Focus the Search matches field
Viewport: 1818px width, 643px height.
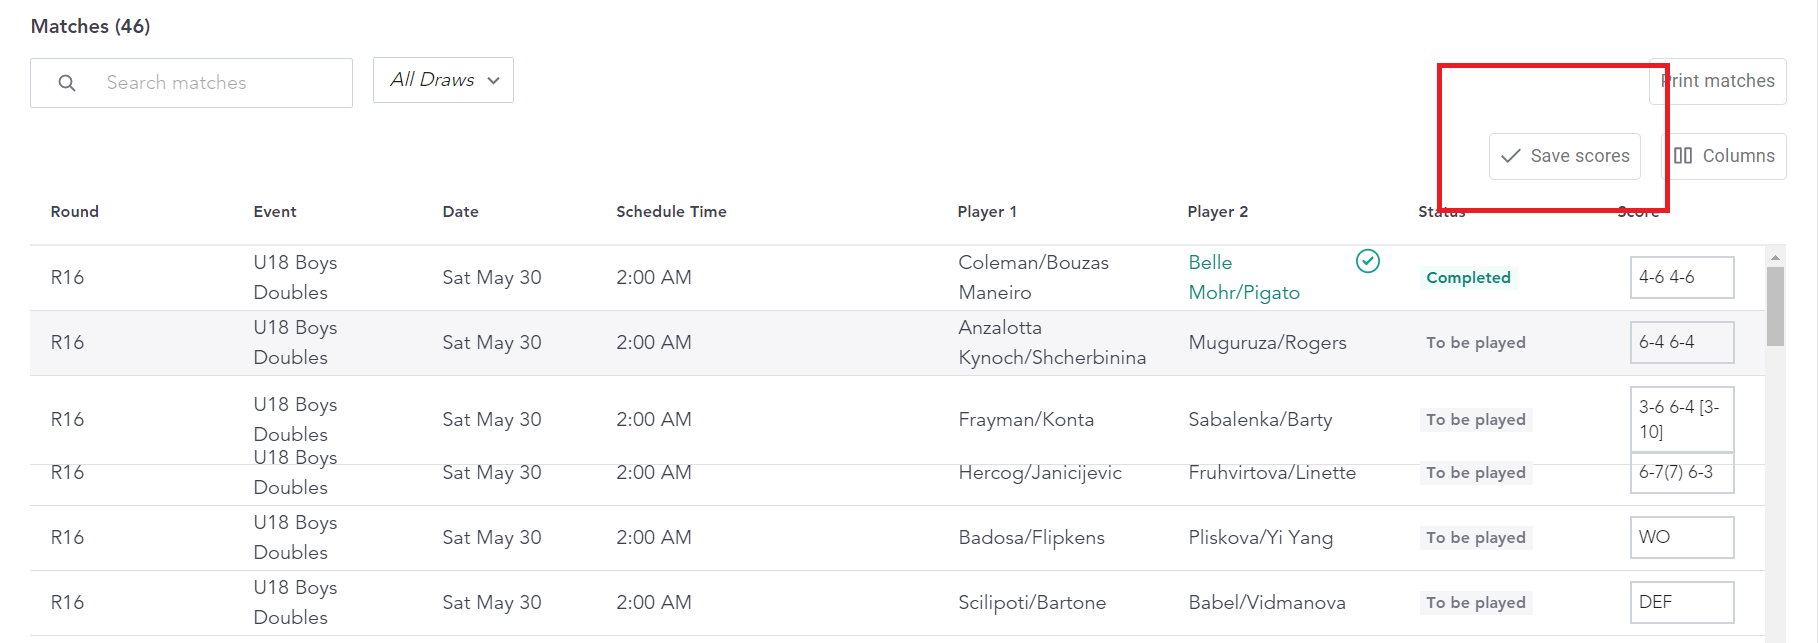click(191, 83)
